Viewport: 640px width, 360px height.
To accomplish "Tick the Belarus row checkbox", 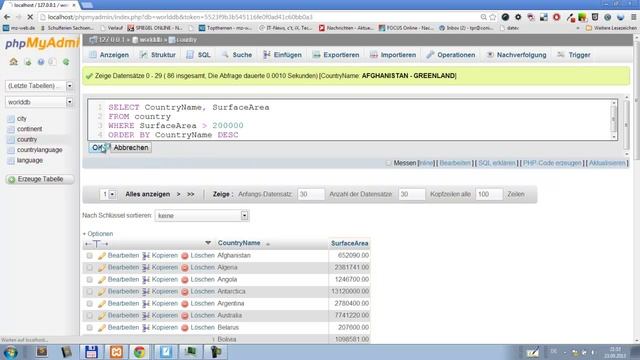I will tap(89, 328).
